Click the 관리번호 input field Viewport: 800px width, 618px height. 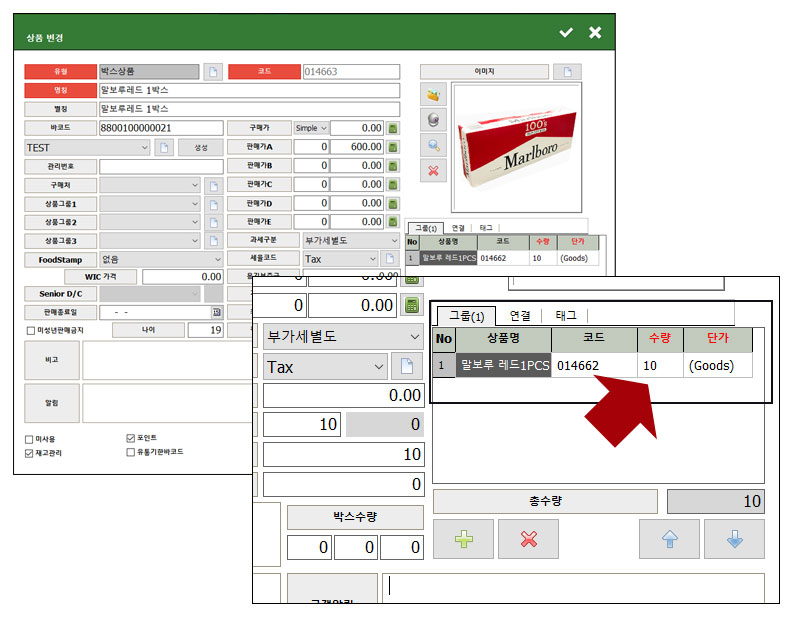point(161,166)
